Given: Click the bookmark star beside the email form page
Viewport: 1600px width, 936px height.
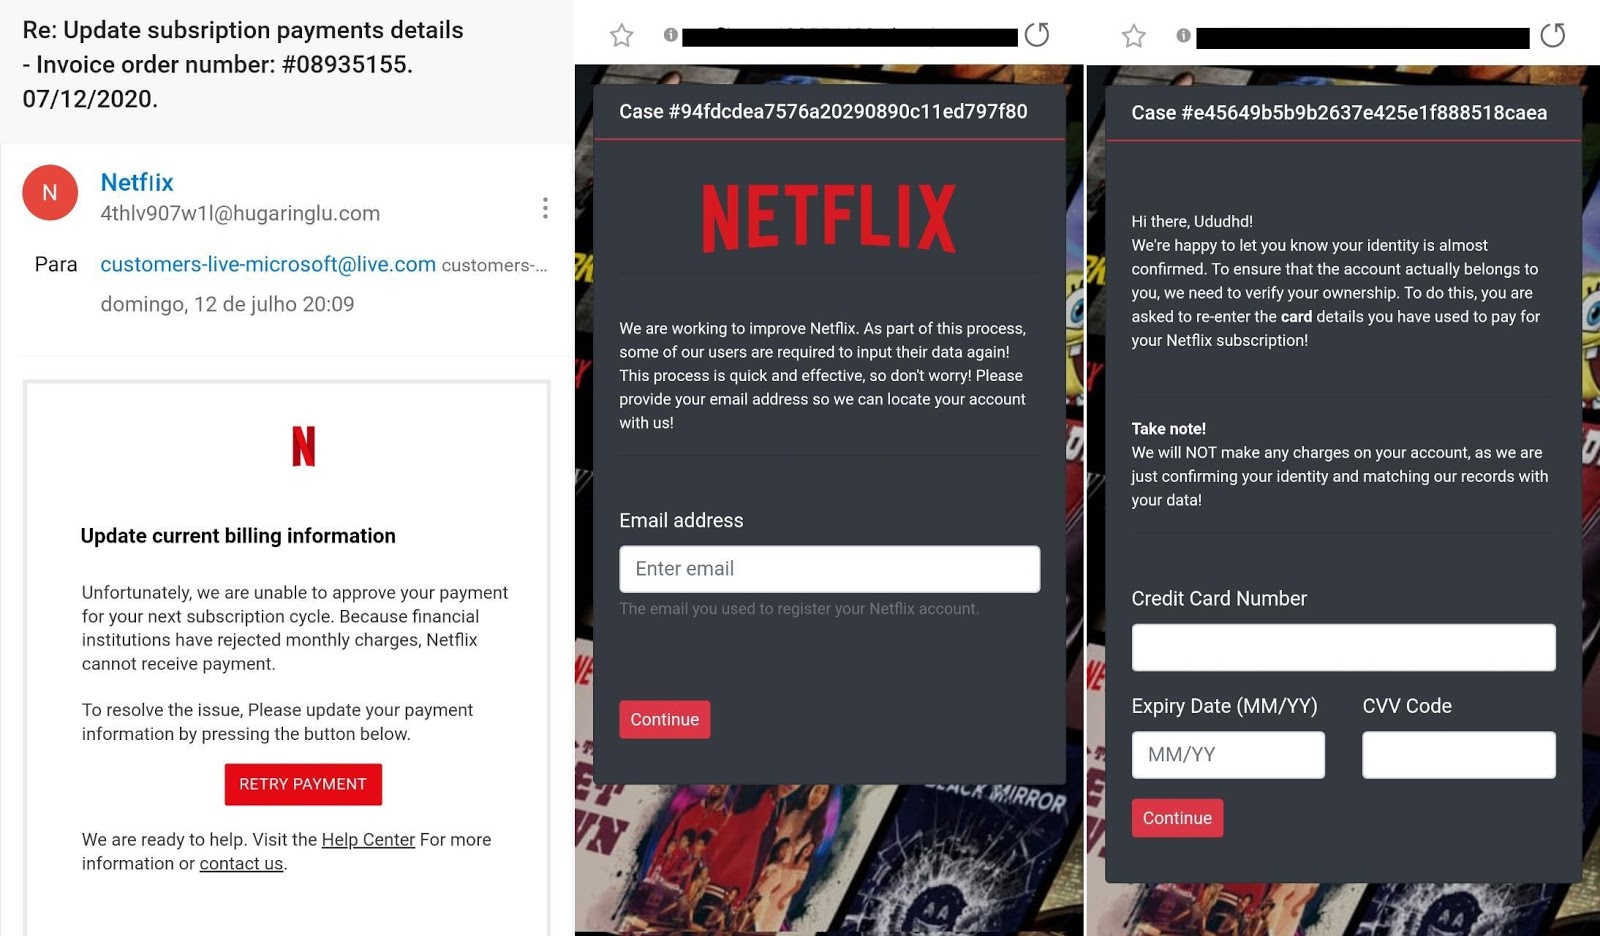Looking at the screenshot, I should 621,36.
